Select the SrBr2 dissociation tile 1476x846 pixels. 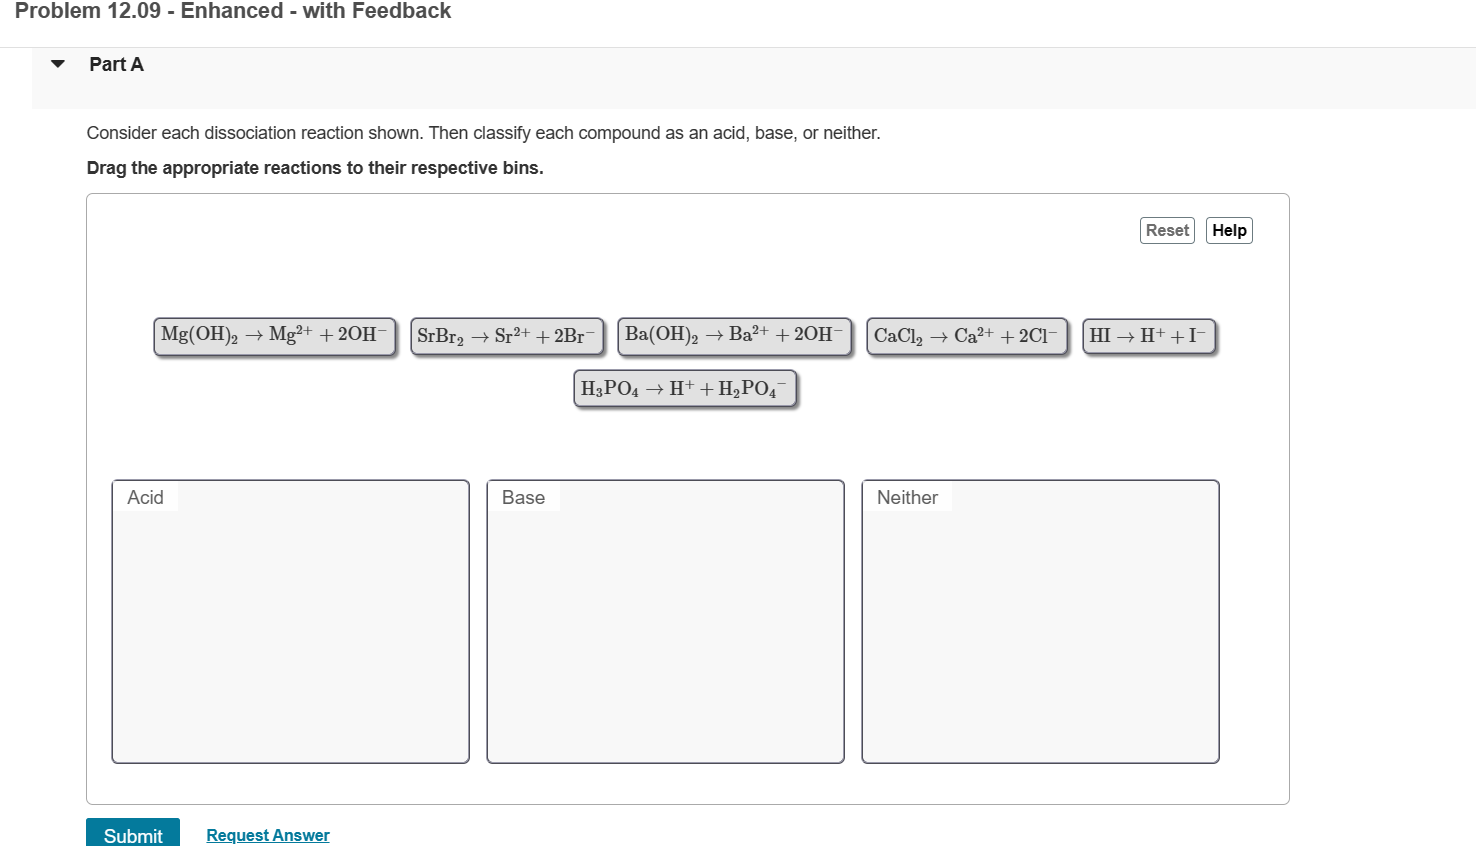click(x=506, y=336)
